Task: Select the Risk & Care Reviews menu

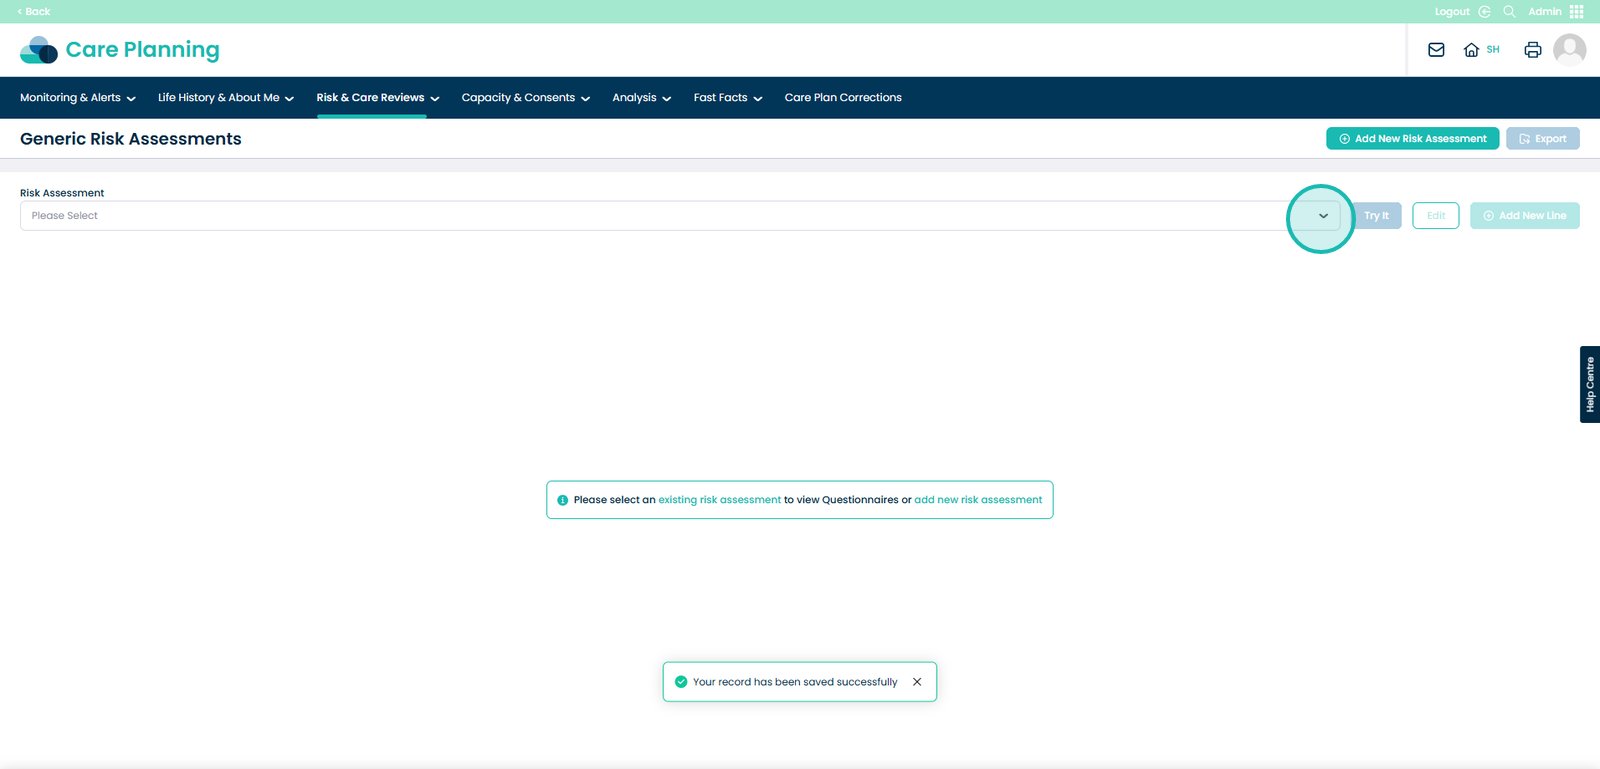Action: pos(377,98)
